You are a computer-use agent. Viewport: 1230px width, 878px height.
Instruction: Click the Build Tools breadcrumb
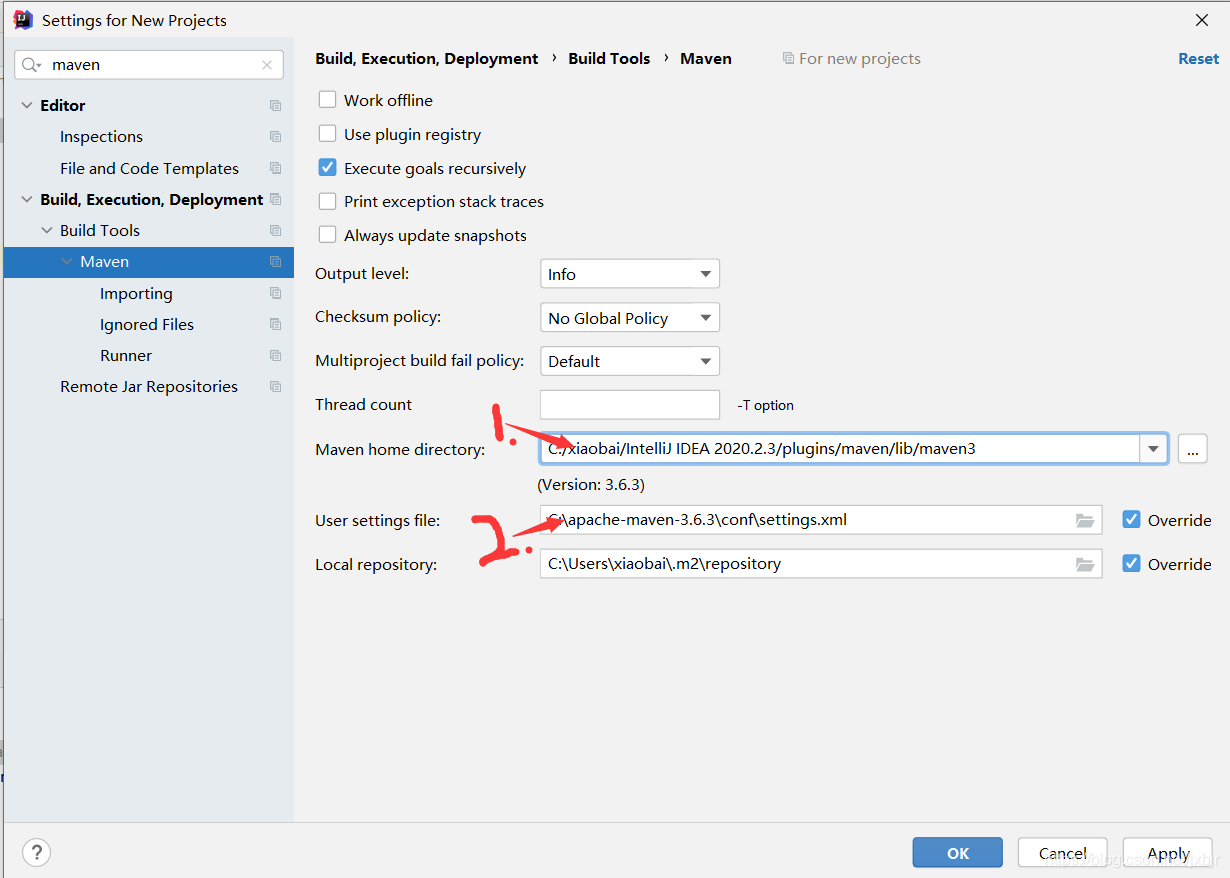(x=609, y=59)
